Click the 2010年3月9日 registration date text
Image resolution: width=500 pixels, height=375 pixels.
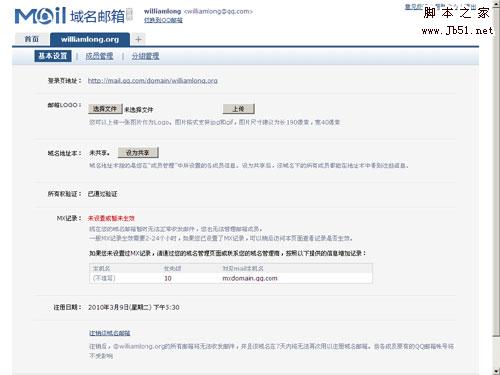pyautogui.click(x=134, y=307)
